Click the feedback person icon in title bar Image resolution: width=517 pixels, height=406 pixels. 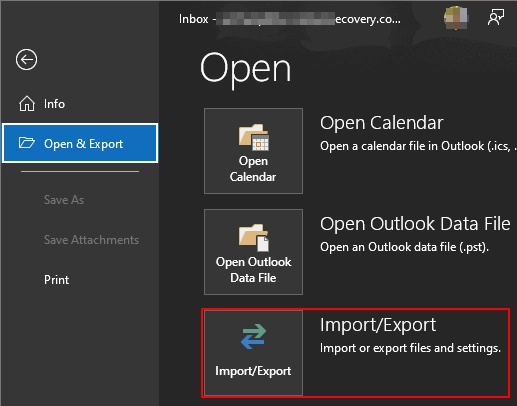(496, 17)
